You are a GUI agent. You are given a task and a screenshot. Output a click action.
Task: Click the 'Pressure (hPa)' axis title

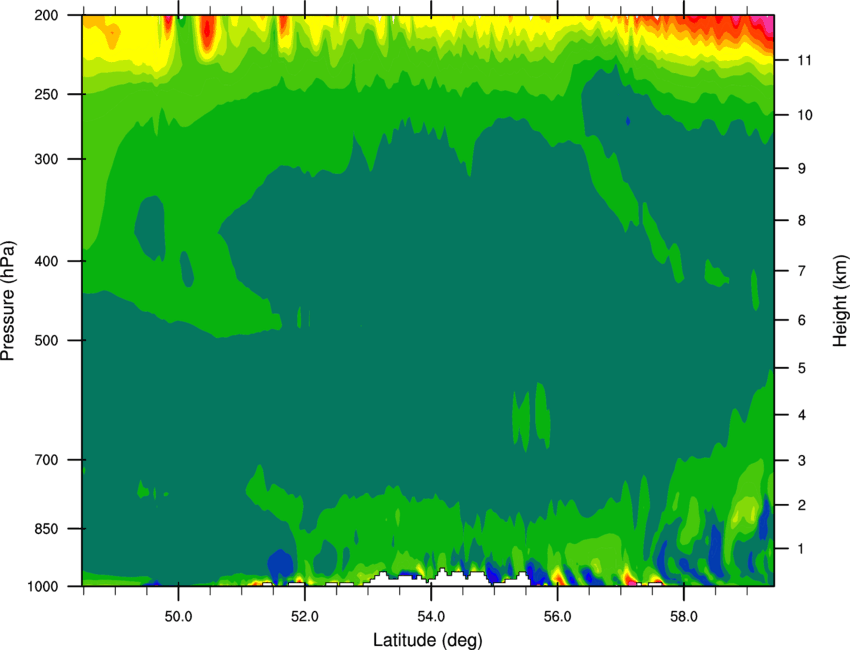[8, 301]
